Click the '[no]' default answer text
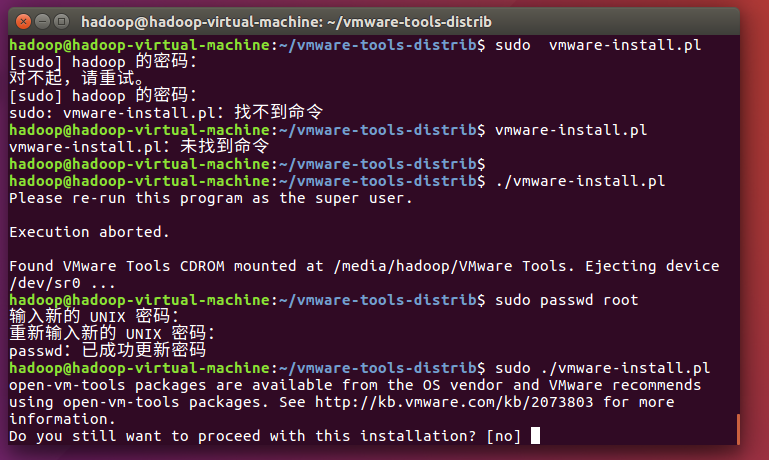This screenshot has height=460, width=769. (x=504, y=436)
